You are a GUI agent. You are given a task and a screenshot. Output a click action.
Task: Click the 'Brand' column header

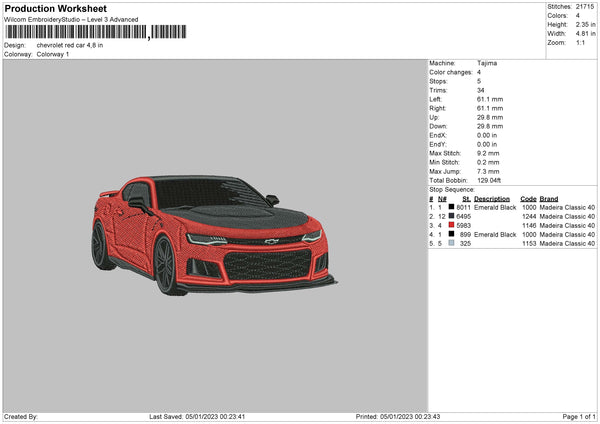[549, 199]
